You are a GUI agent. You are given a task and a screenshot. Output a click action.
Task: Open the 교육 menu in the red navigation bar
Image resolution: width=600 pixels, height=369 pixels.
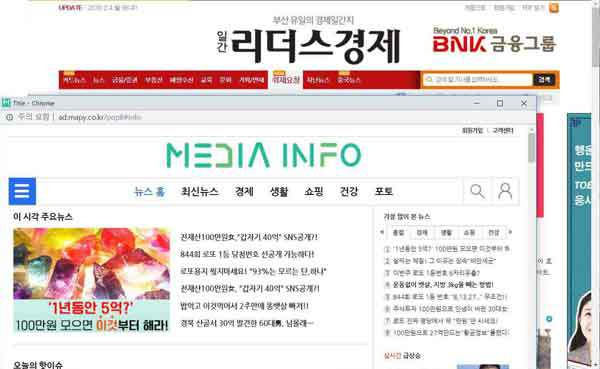206,80
